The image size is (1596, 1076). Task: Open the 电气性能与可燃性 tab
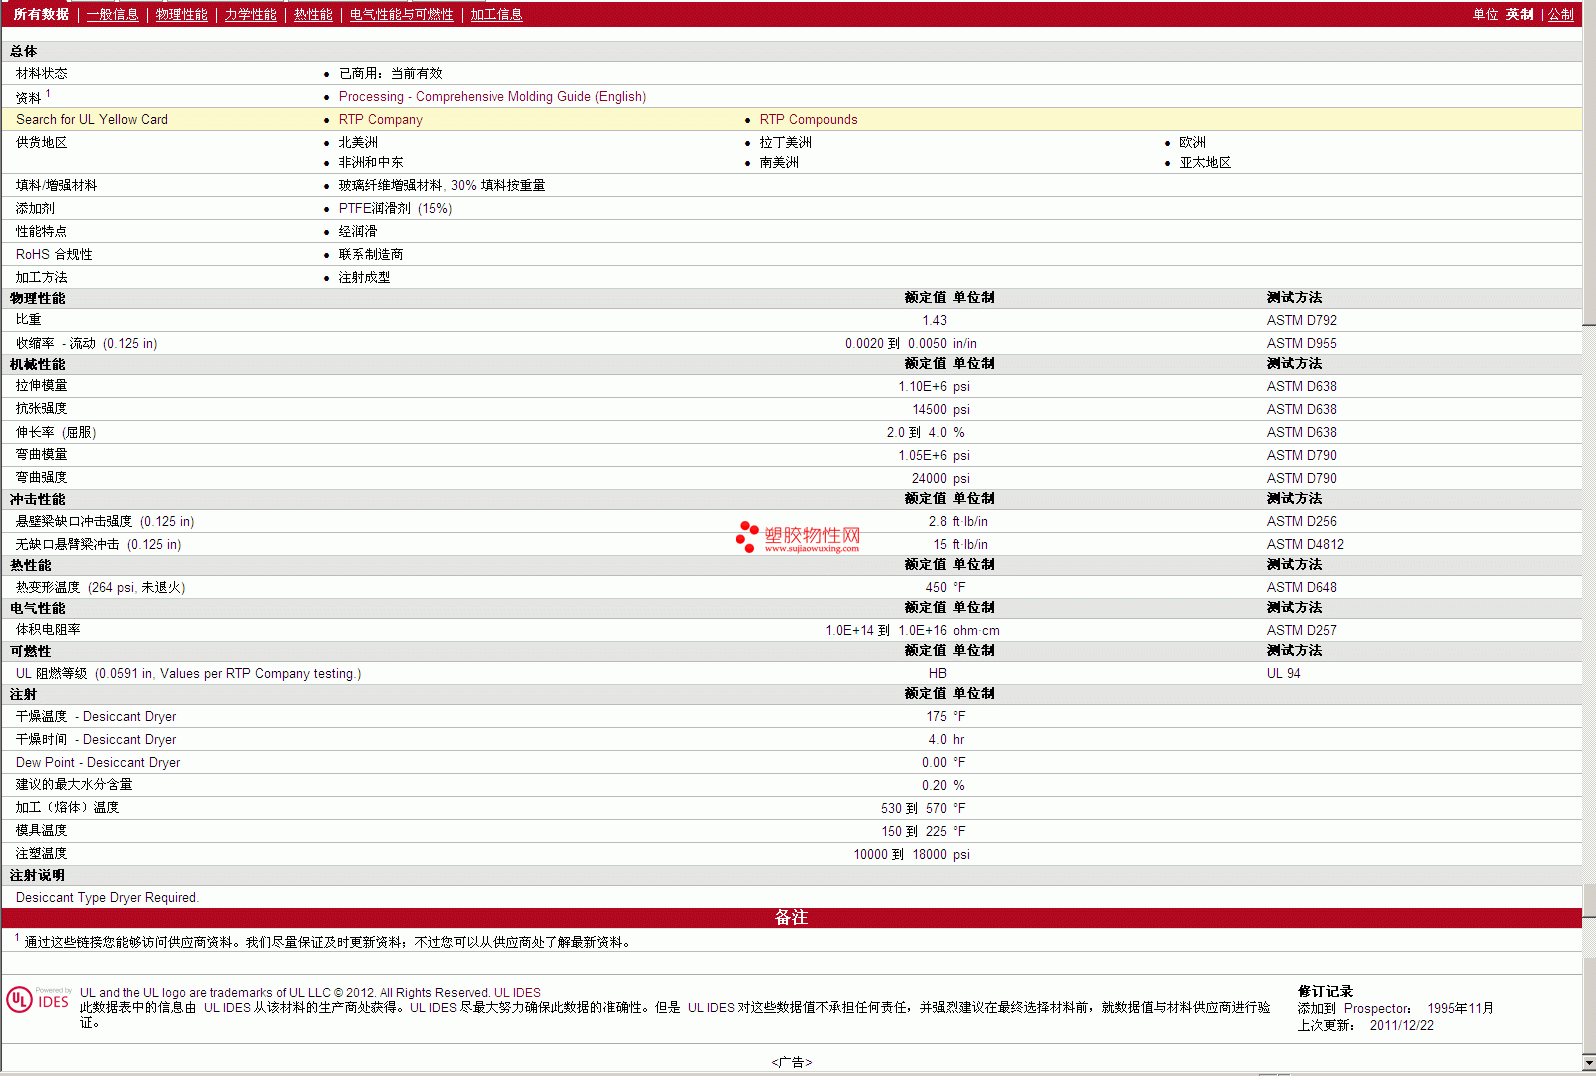[401, 15]
